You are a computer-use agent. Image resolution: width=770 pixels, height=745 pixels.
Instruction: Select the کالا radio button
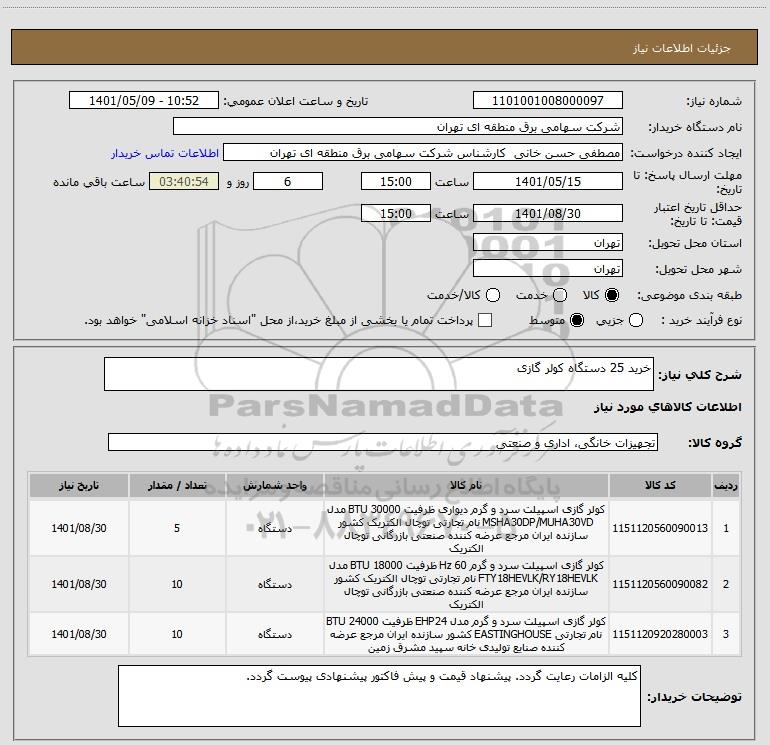click(612, 295)
